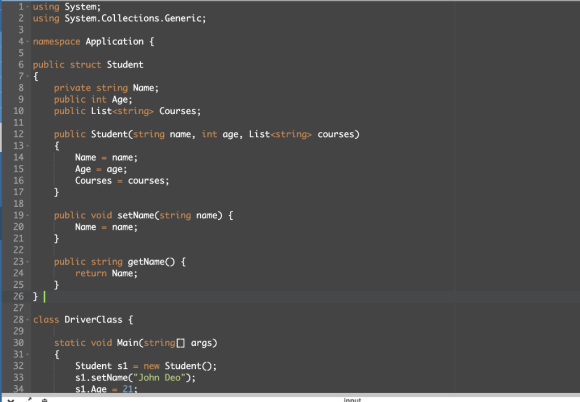Click 'Courses;' field name on line 10
580x402 pixels.
click(x=180, y=111)
